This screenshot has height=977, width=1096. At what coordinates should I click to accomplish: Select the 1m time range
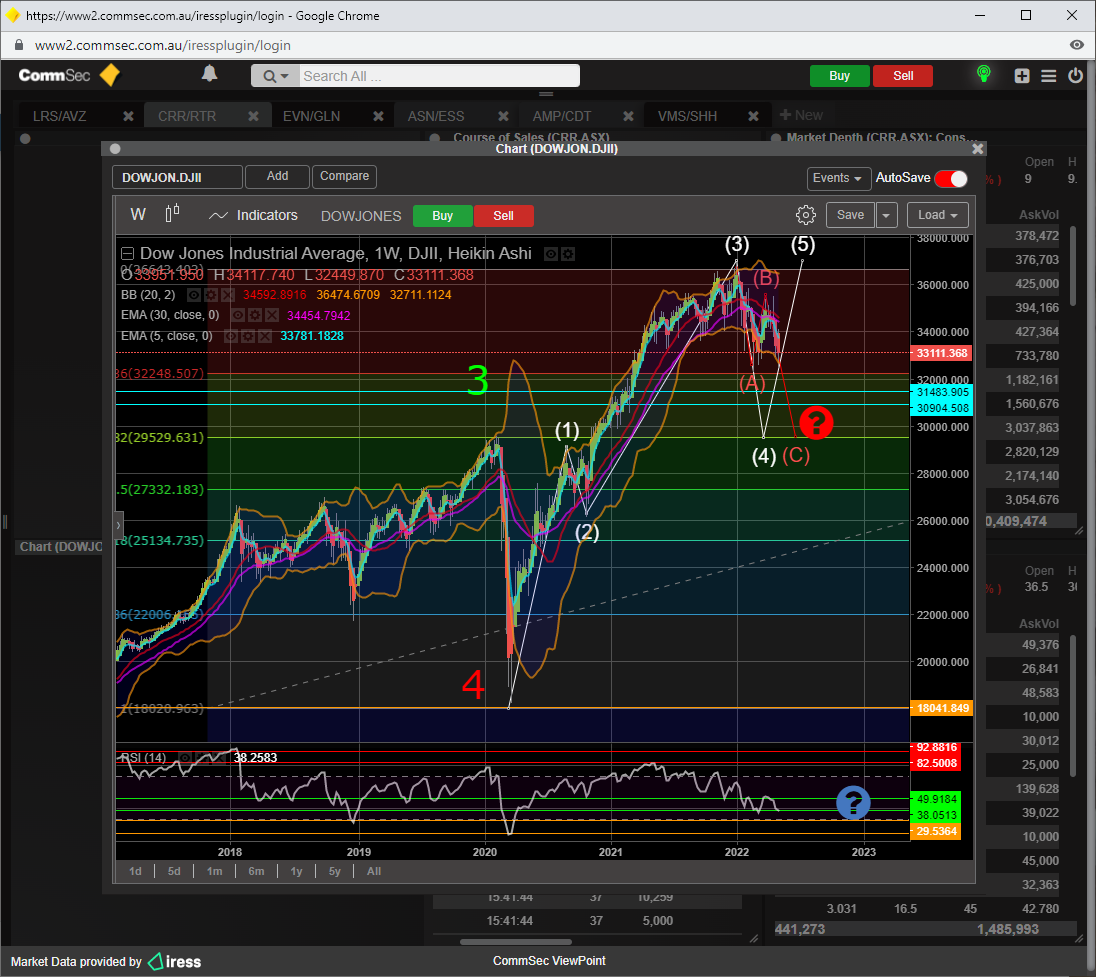[x=215, y=871]
